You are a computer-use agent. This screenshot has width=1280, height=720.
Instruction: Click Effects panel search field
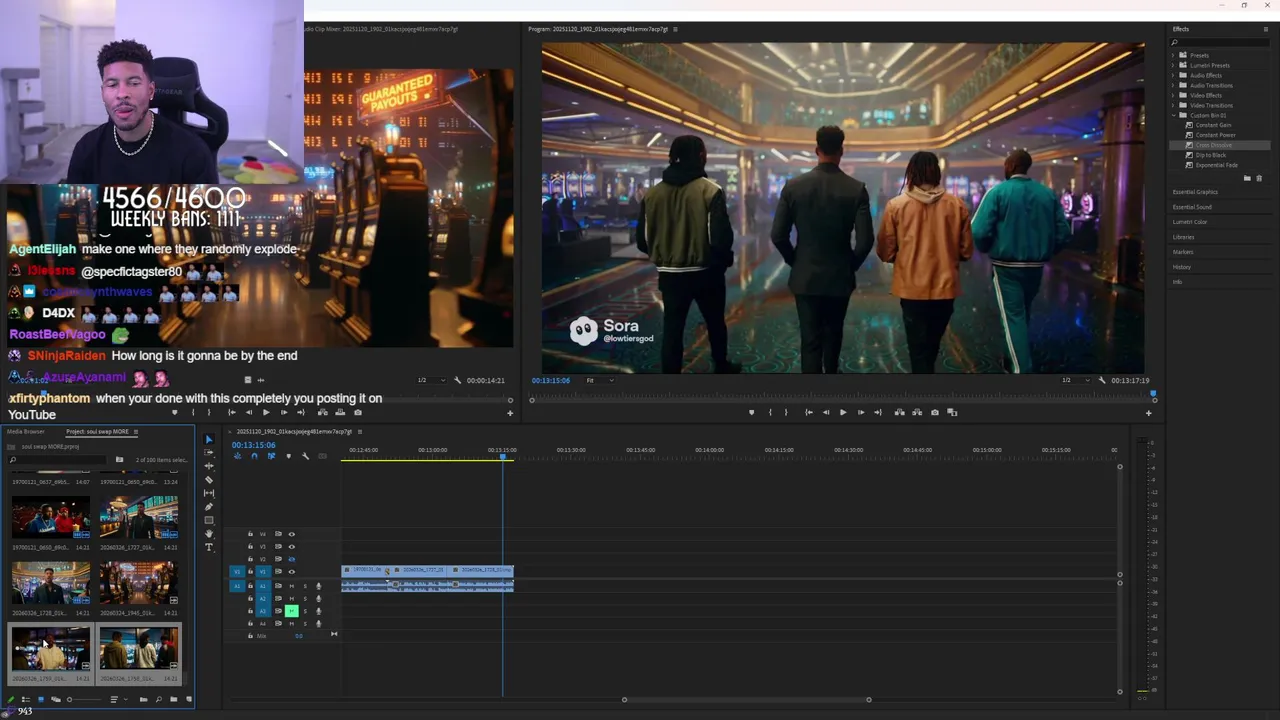point(1220,42)
